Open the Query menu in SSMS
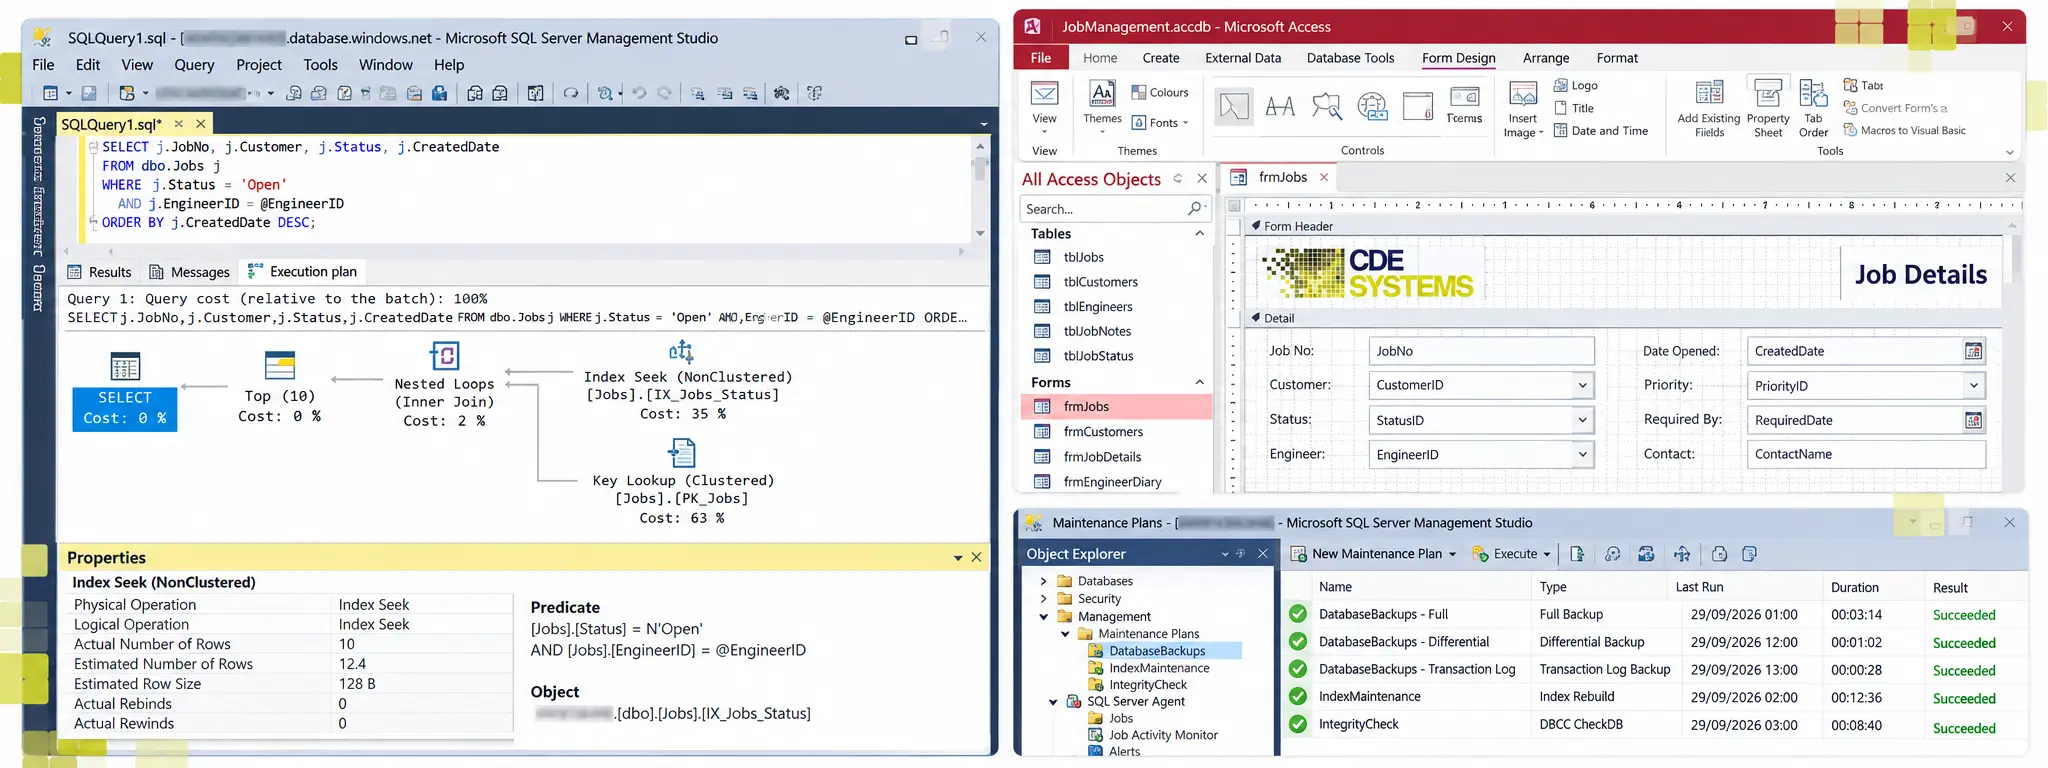Image resolution: width=2048 pixels, height=768 pixels. (194, 65)
